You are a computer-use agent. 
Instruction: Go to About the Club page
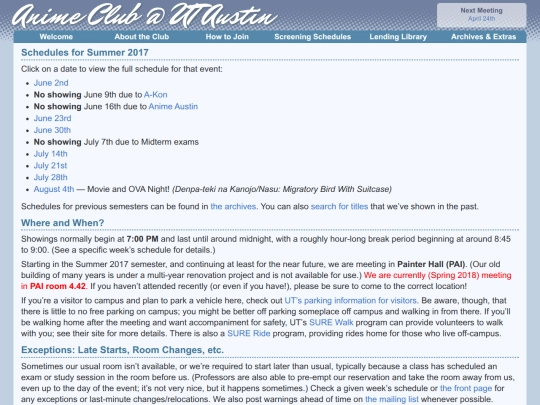pyautogui.click(x=142, y=37)
